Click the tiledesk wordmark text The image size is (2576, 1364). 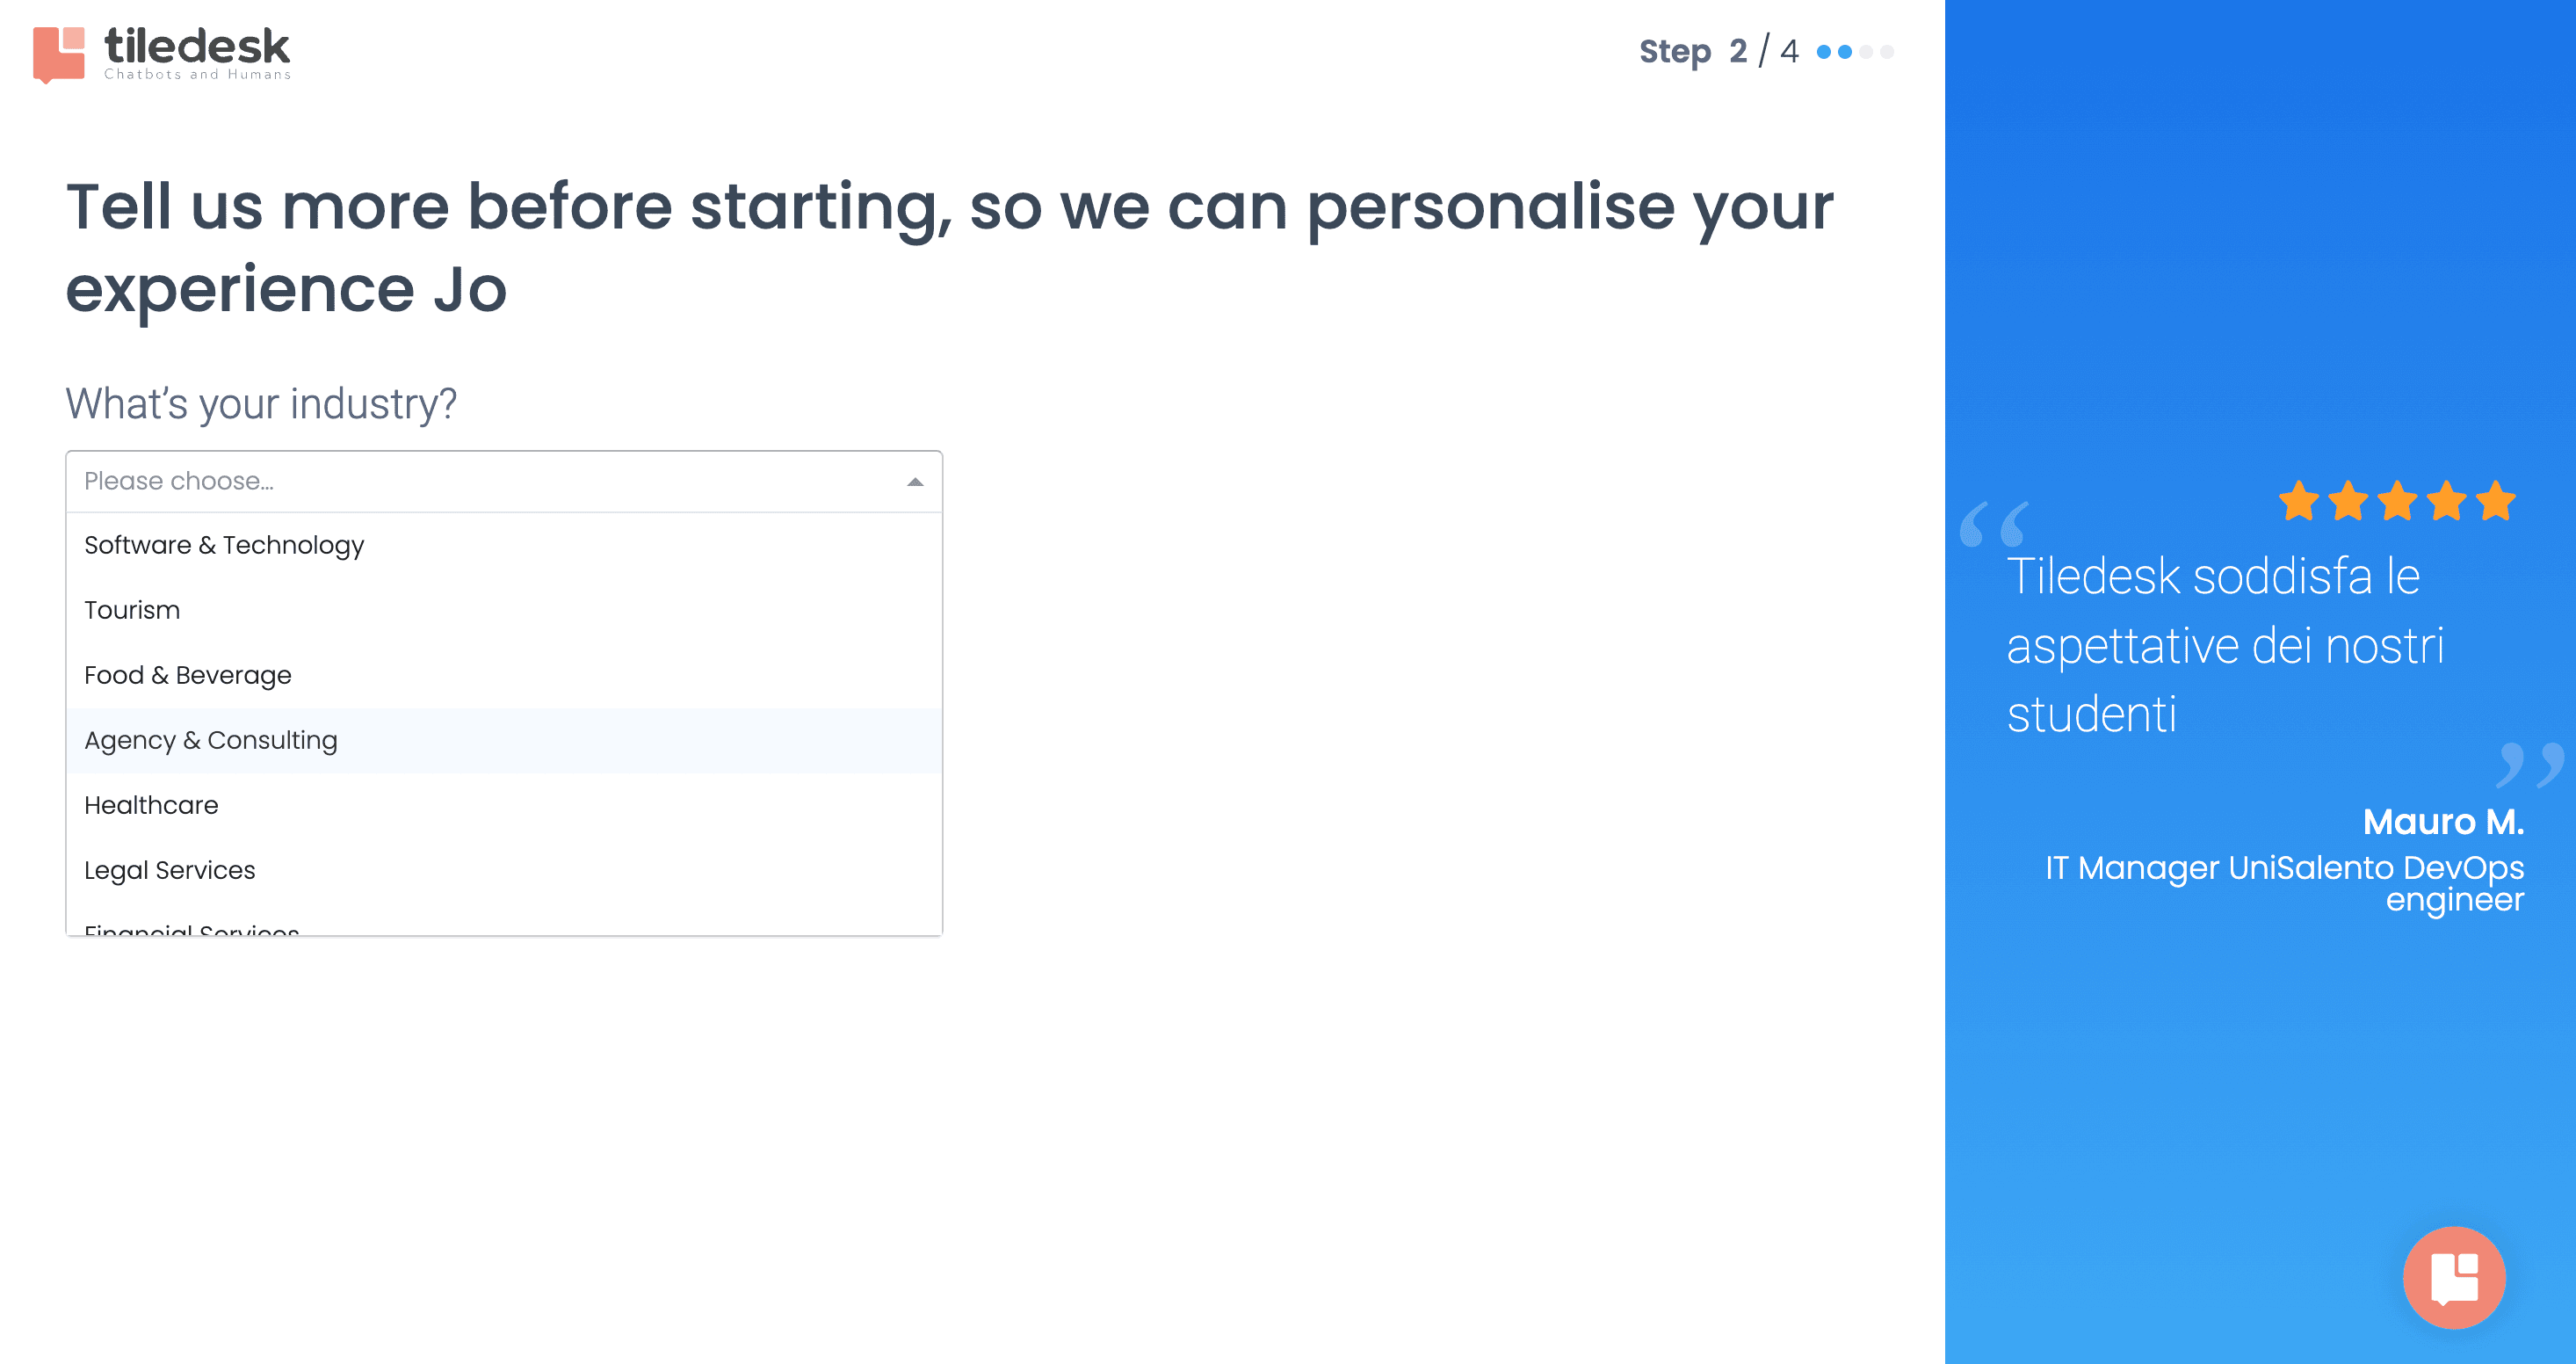click(197, 46)
